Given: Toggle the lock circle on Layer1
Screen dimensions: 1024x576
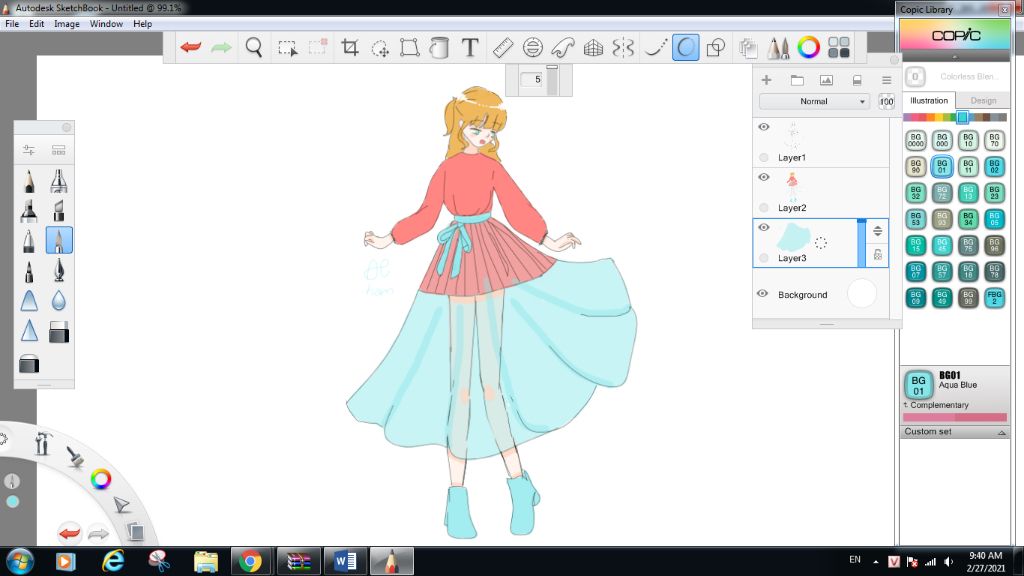Looking at the screenshot, I should click(763, 157).
